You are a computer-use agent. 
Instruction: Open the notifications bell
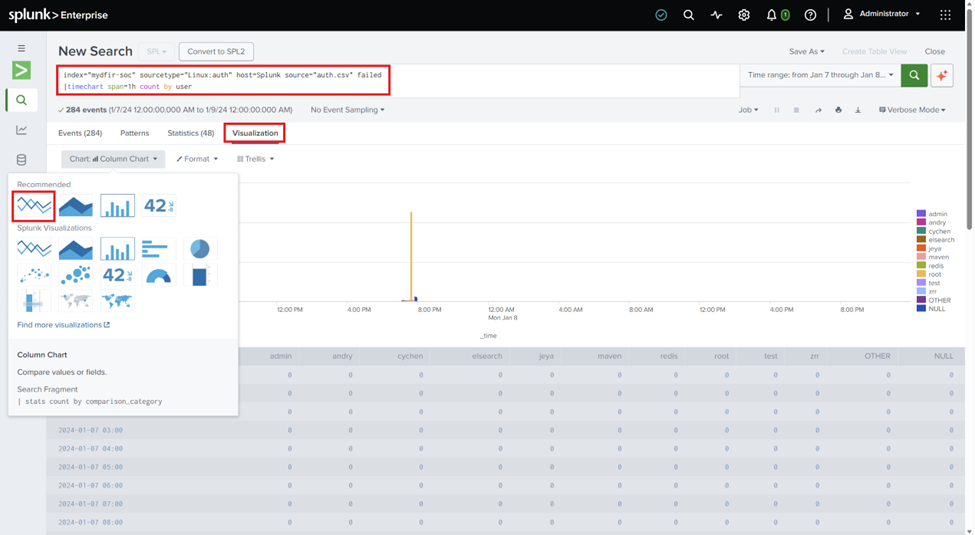tap(771, 15)
